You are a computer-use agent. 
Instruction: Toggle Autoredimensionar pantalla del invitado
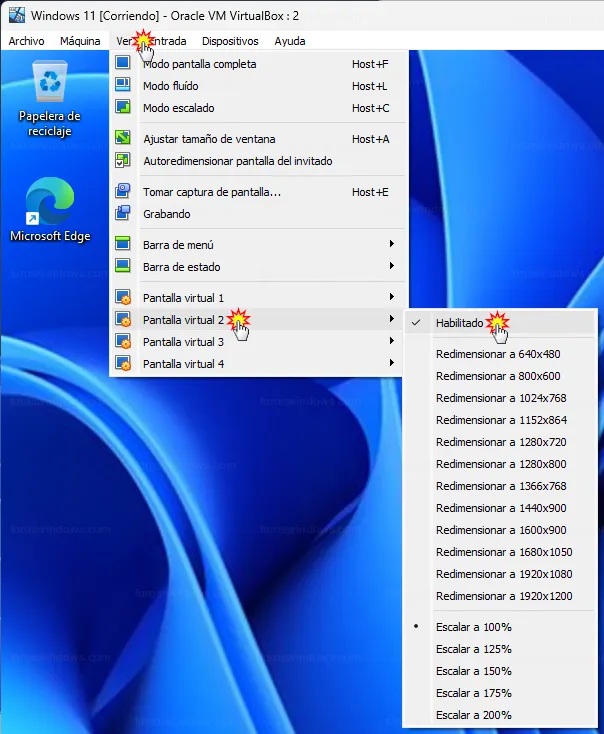(258, 161)
